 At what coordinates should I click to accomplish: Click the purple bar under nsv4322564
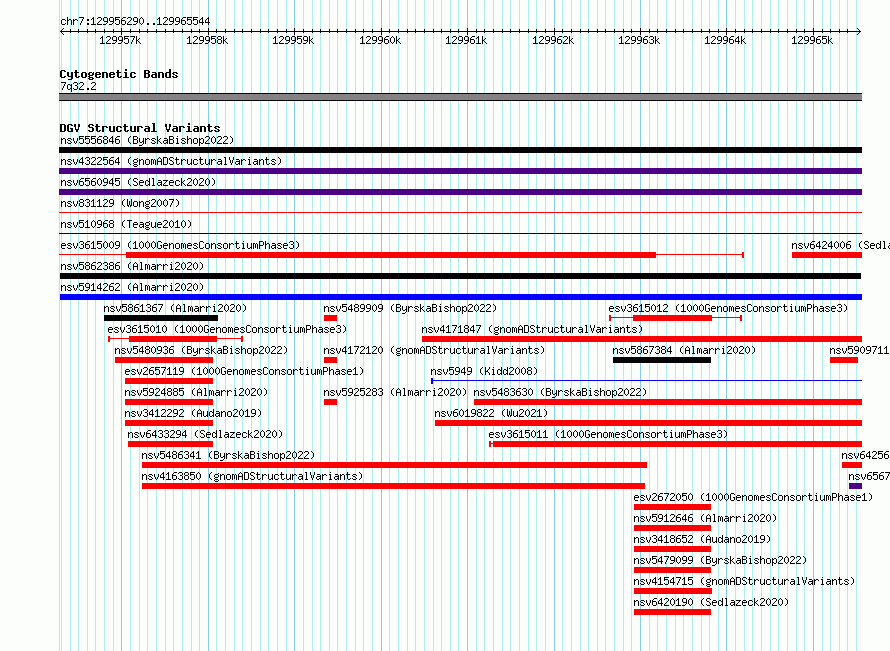point(460,171)
